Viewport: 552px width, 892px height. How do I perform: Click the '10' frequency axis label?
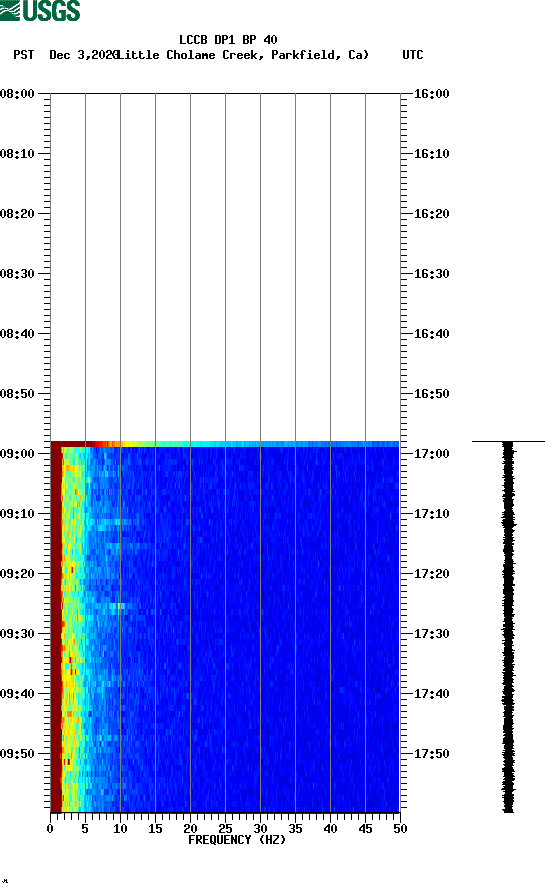coord(120,829)
